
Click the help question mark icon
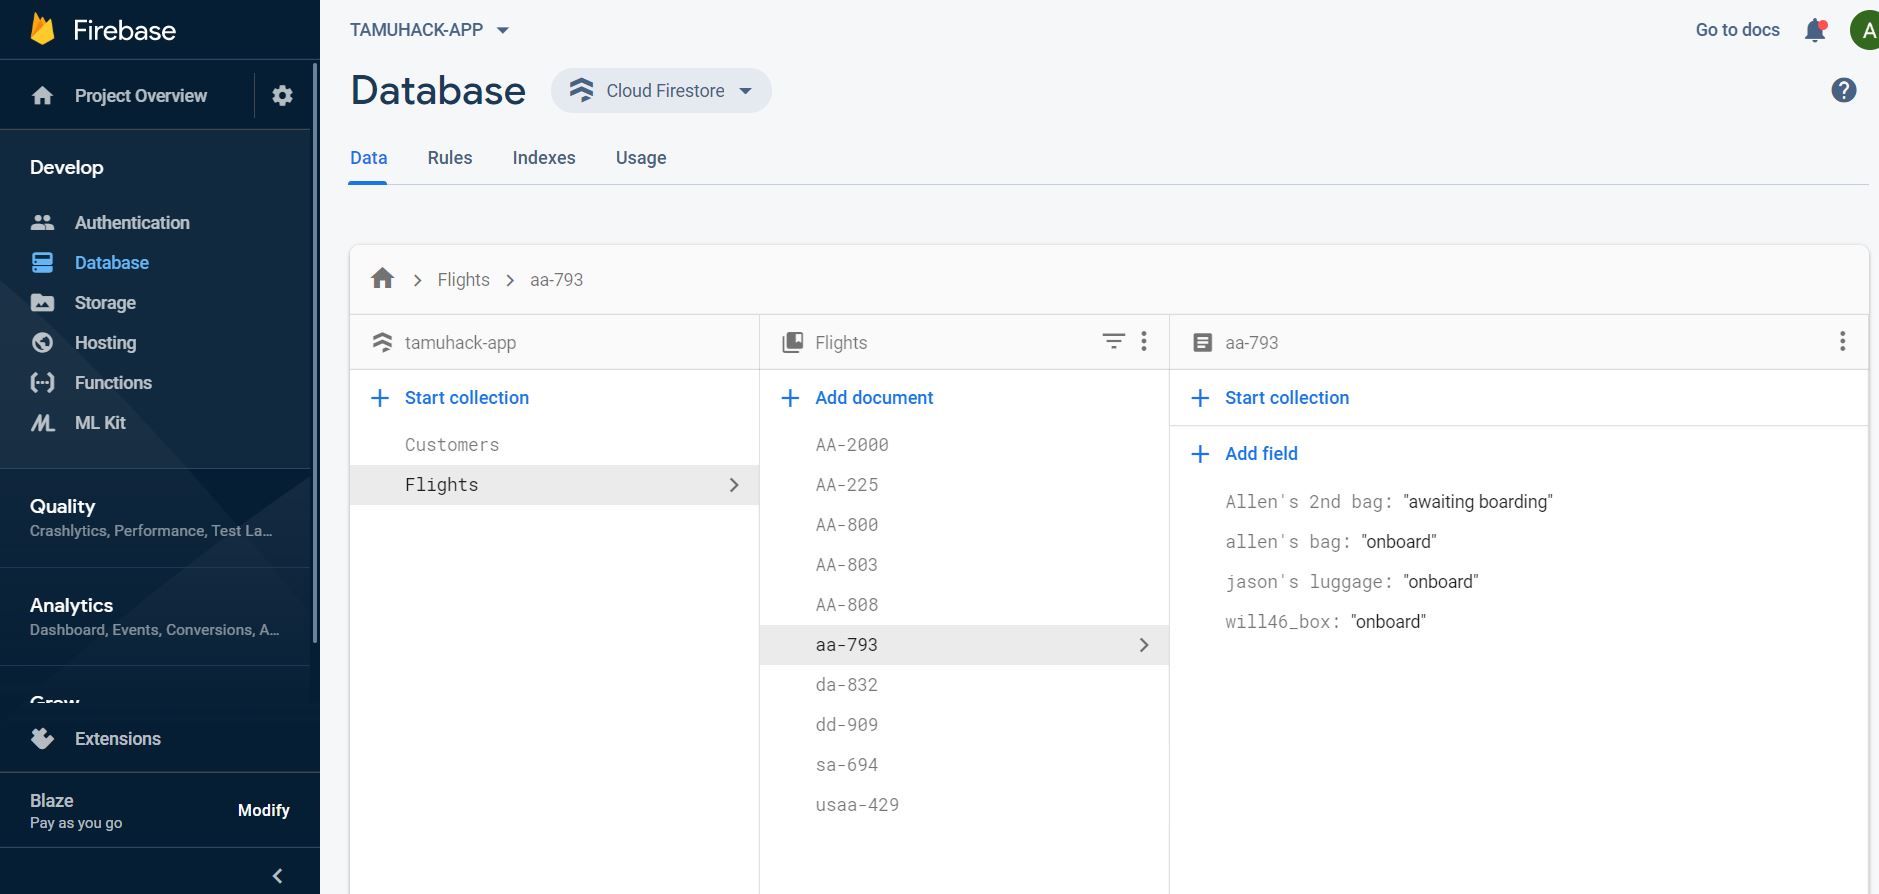(x=1844, y=90)
